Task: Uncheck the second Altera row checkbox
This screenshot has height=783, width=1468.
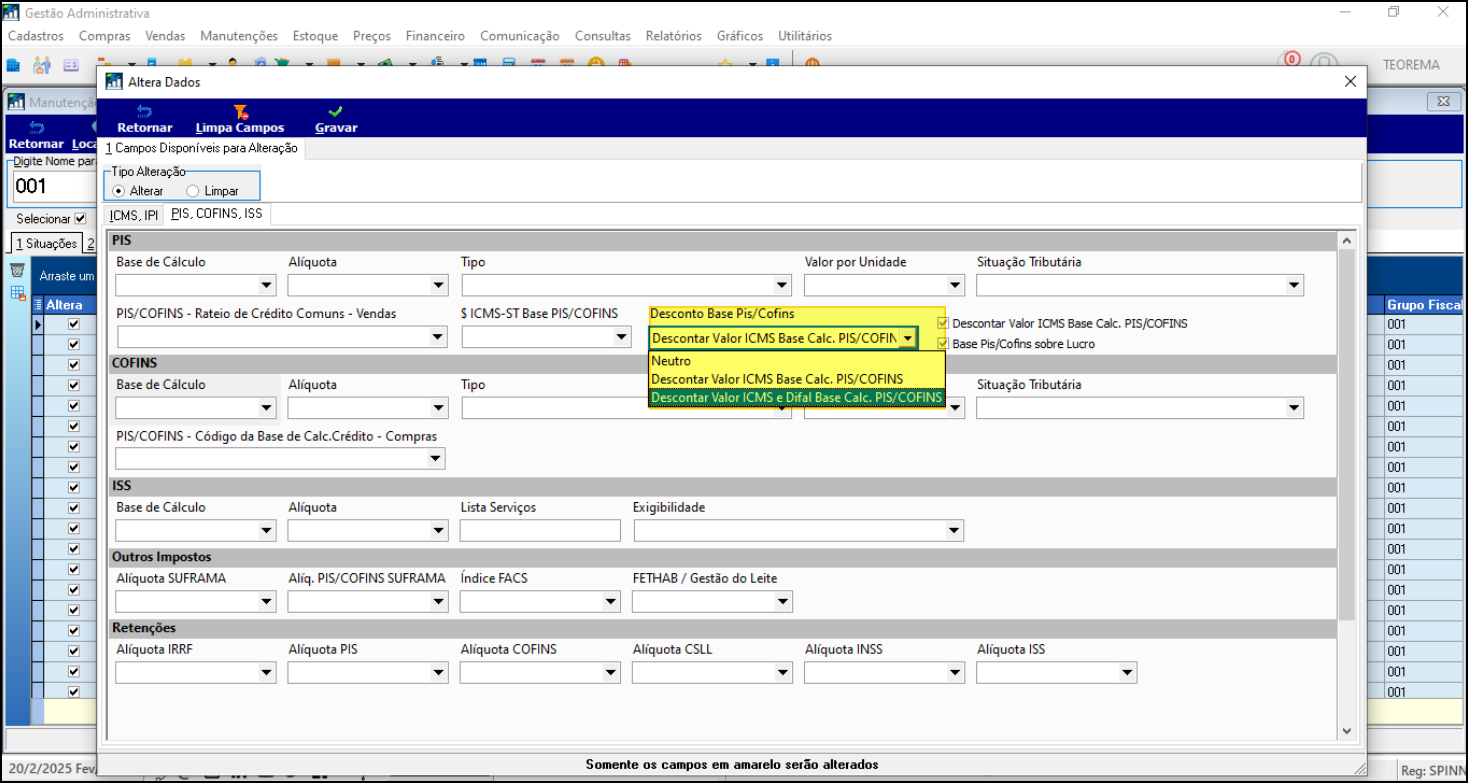Action: [73, 345]
